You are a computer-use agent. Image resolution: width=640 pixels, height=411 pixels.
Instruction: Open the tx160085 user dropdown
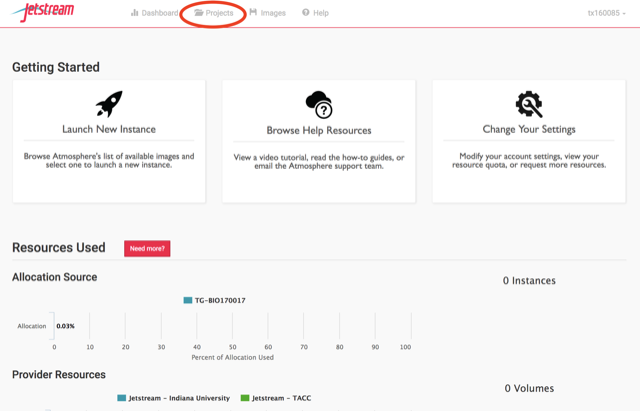pyautogui.click(x=606, y=13)
